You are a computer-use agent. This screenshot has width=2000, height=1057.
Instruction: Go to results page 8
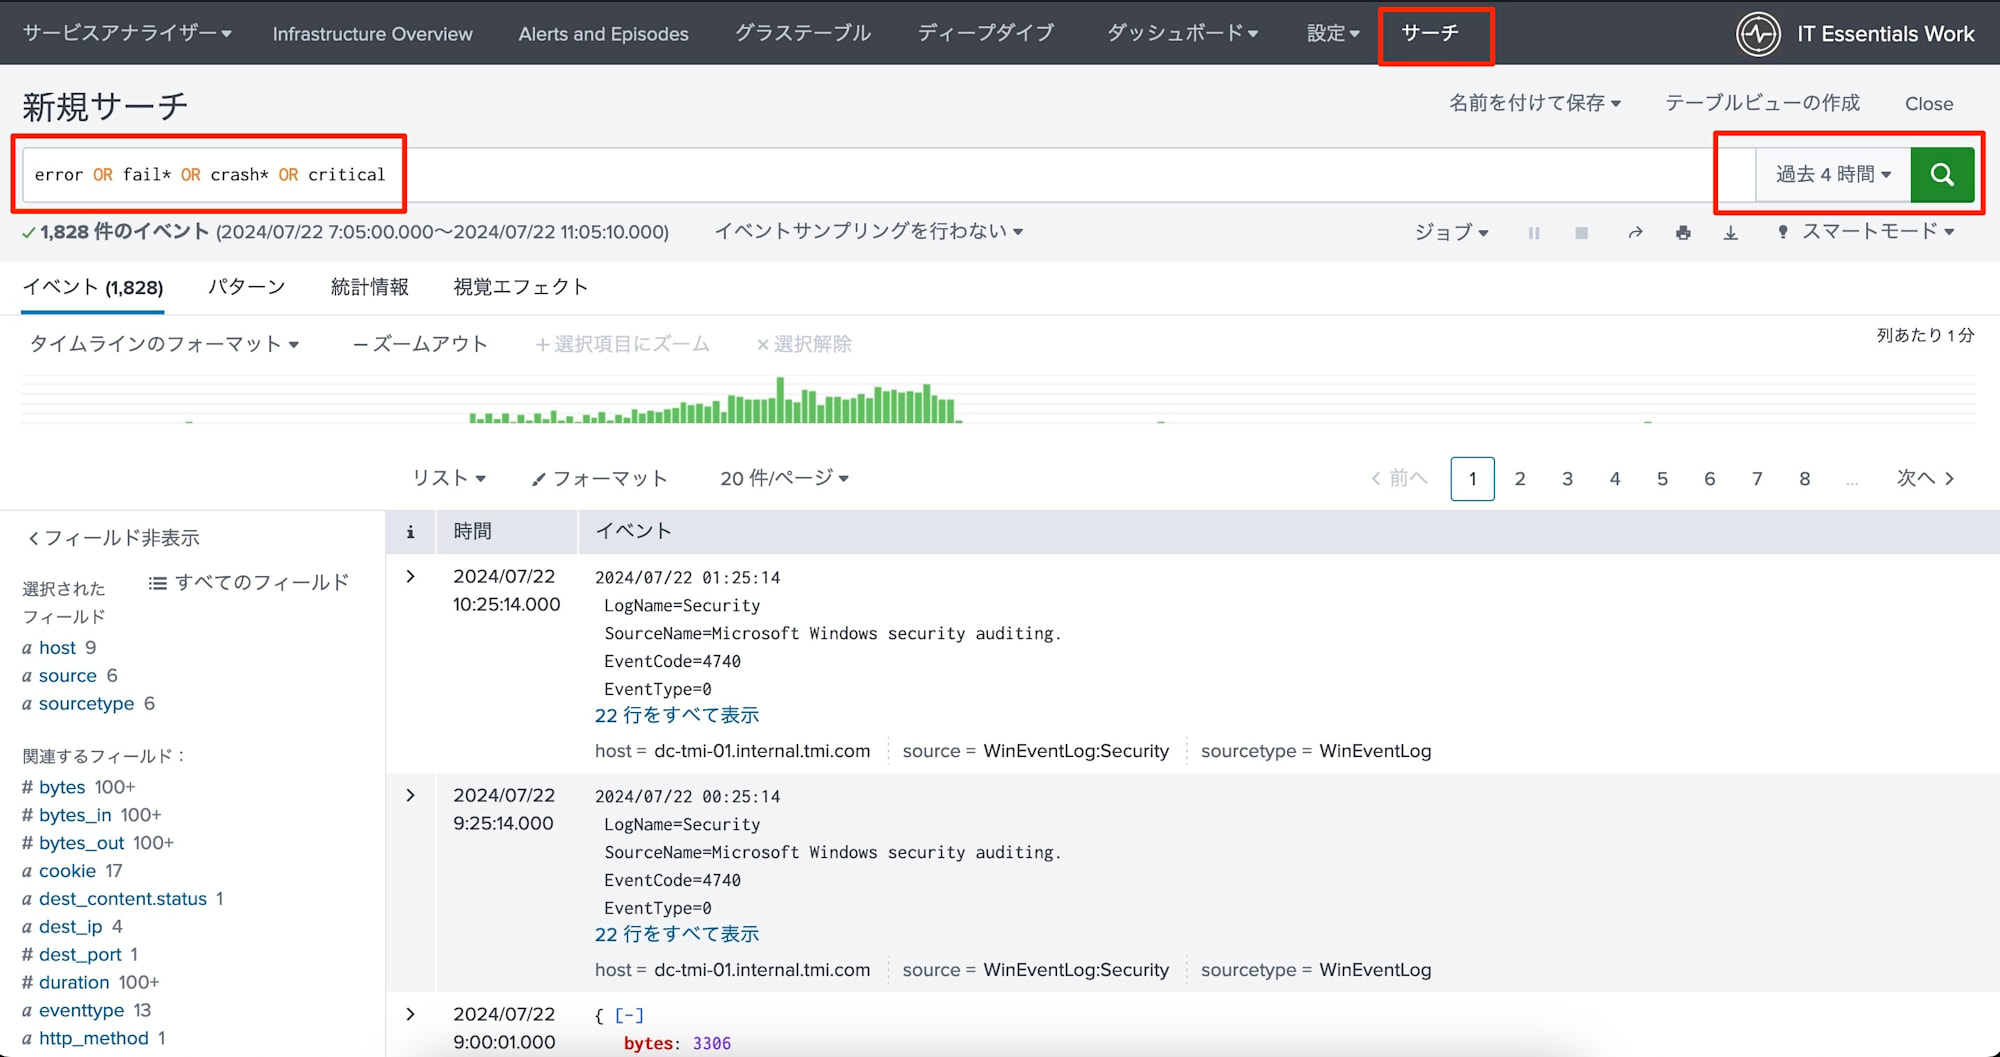coord(1805,479)
